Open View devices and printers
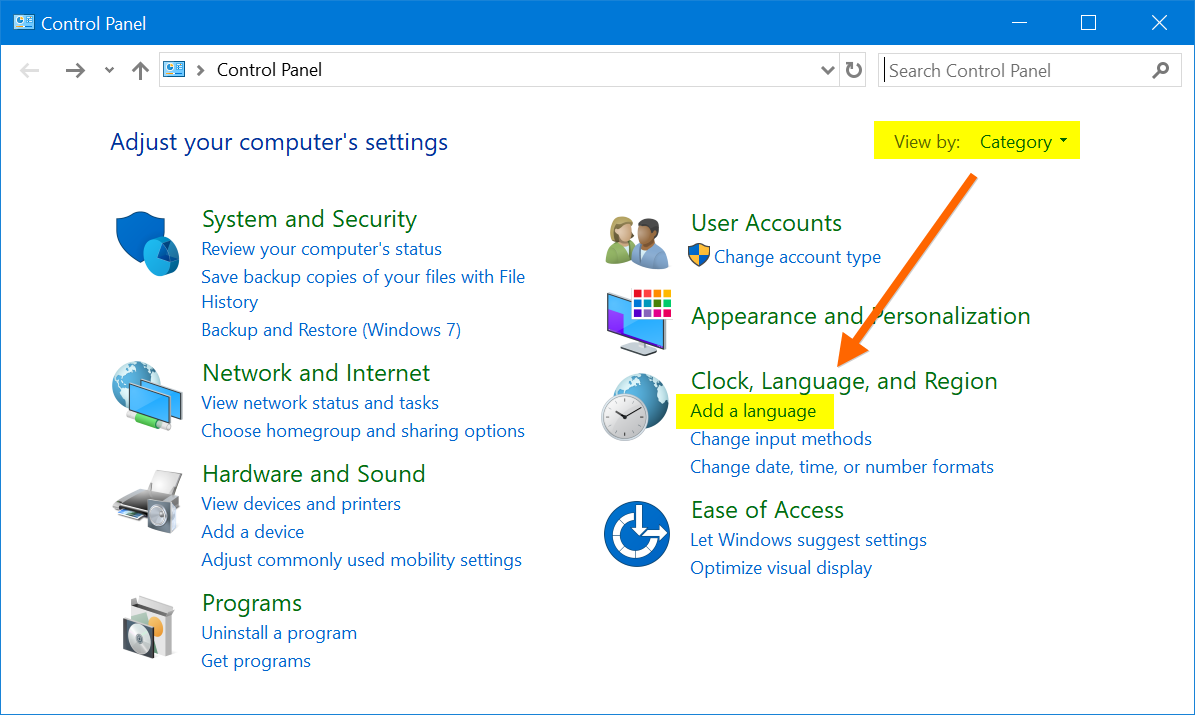The width and height of the screenshot is (1195, 715). click(301, 504)
